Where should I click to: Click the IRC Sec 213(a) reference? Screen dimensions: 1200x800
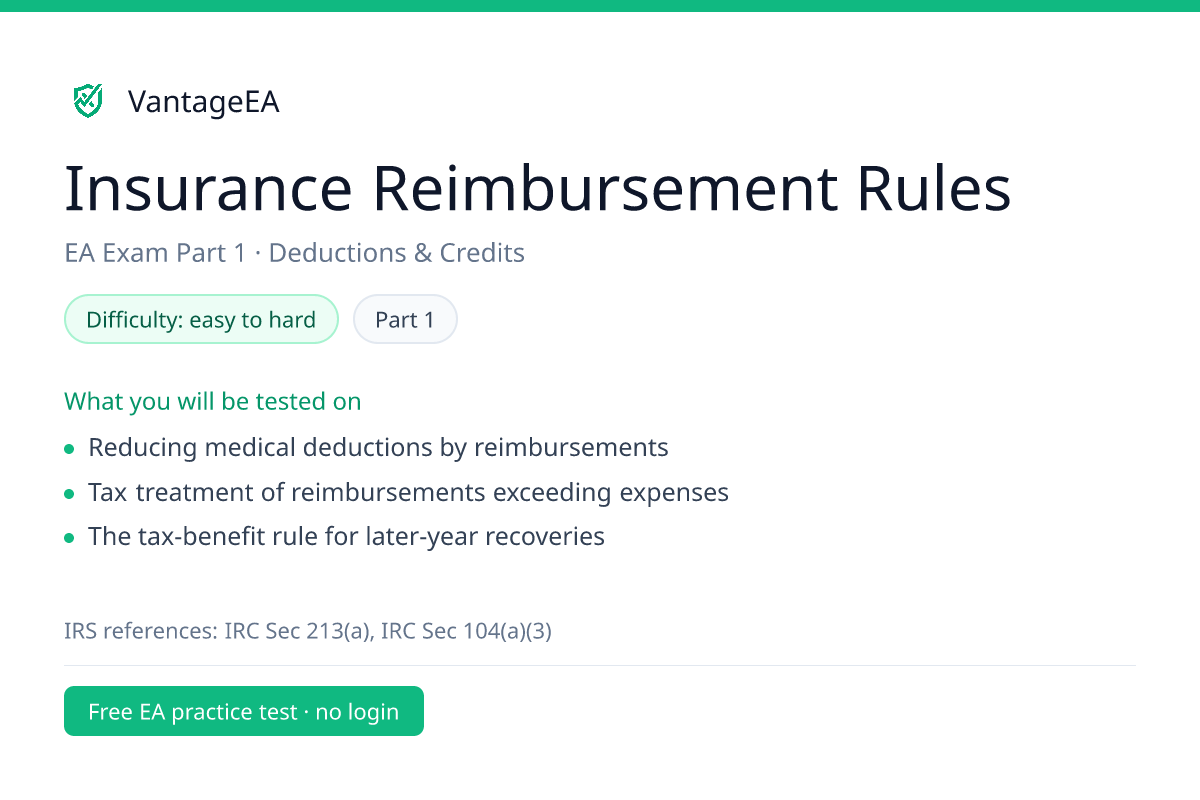297,631
